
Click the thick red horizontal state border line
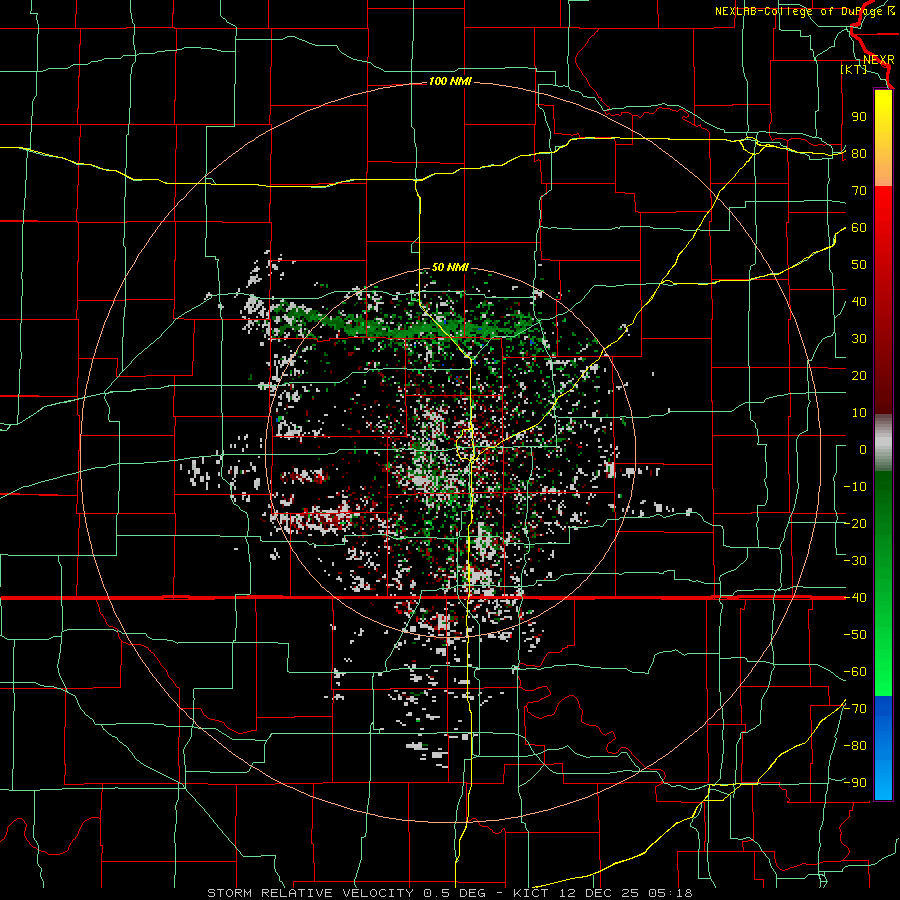(x=423, y=598)
